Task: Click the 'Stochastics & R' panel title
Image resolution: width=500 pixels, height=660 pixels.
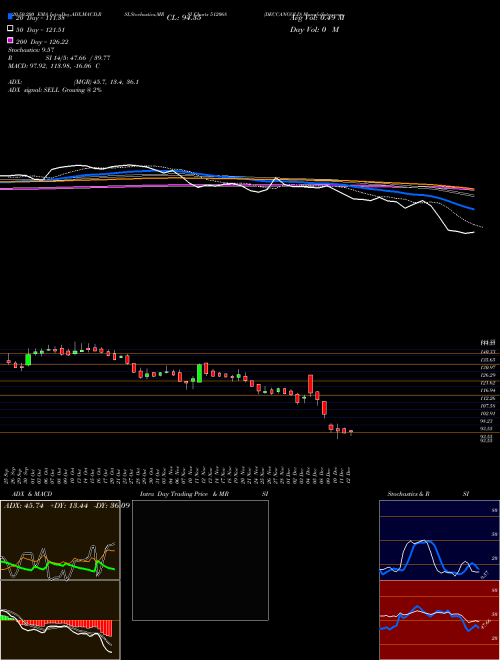Action: point(408,494)
